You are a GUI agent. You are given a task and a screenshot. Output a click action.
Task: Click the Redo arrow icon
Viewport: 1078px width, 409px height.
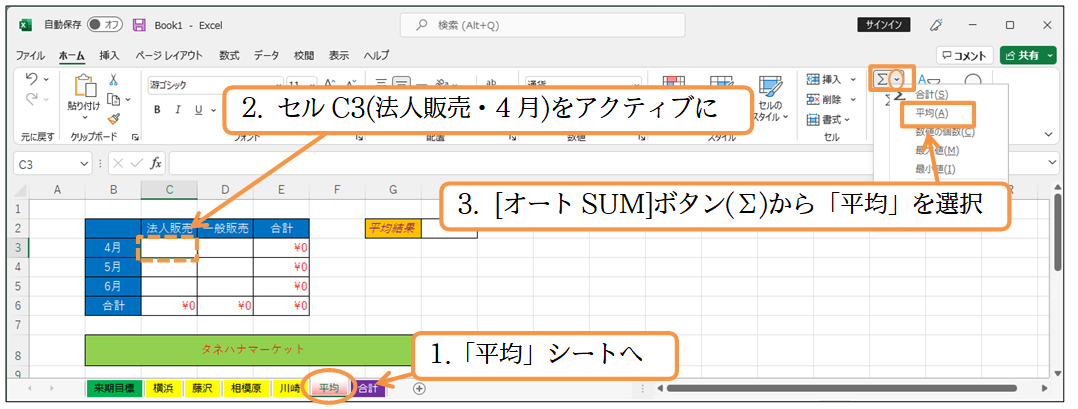click(x=32, y=100)
